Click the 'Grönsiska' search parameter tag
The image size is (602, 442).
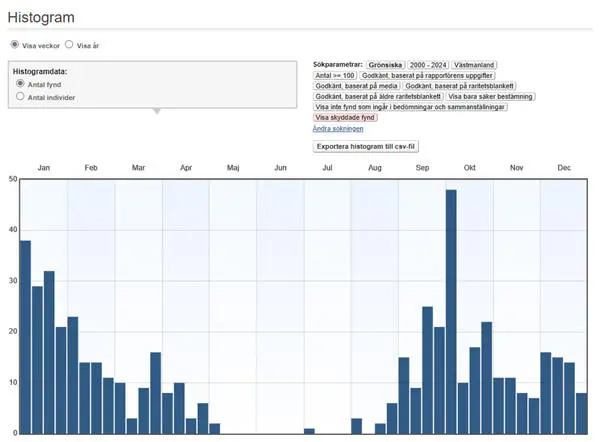pyautogui.click(x=385, y=64)
